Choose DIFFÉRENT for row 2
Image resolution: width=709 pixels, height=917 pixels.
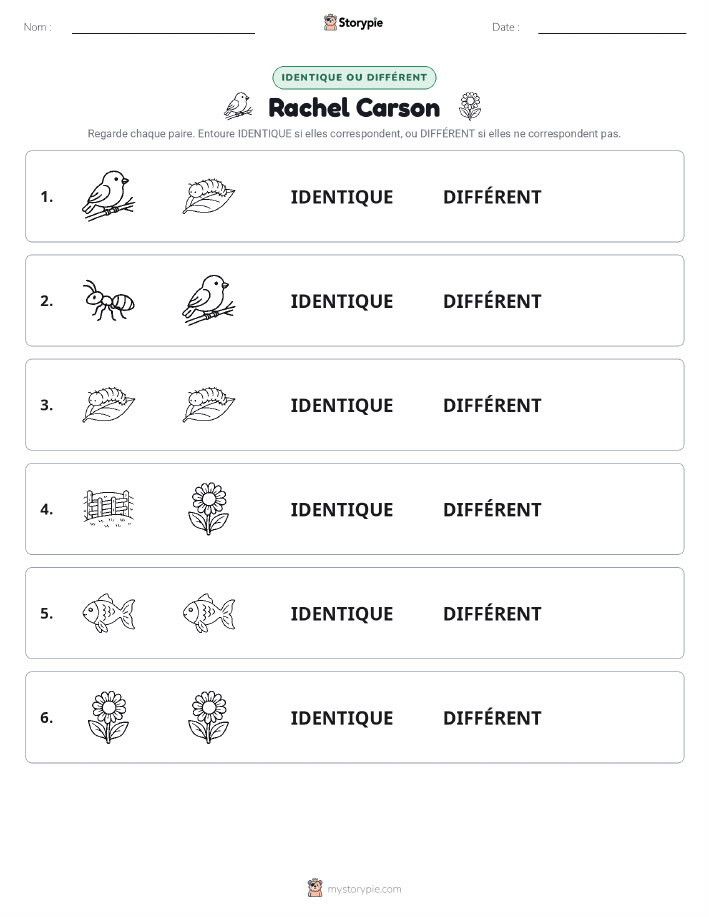point(492,301)
